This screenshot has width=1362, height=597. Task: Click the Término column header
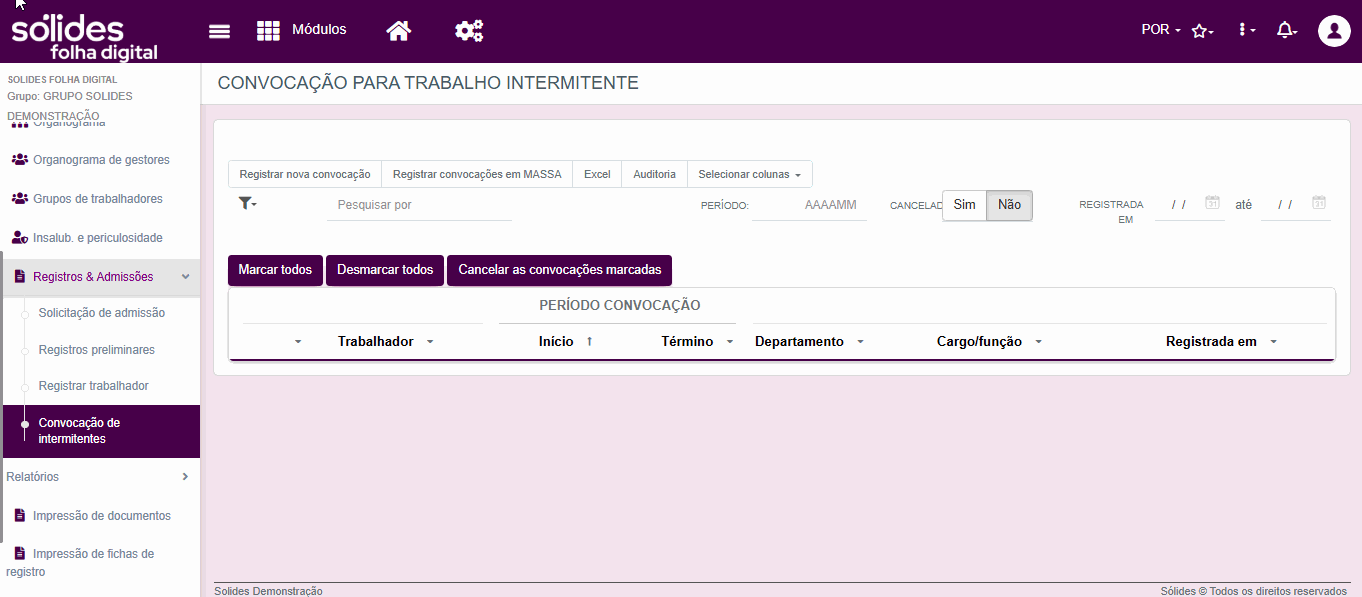click(x=687, y=342)
